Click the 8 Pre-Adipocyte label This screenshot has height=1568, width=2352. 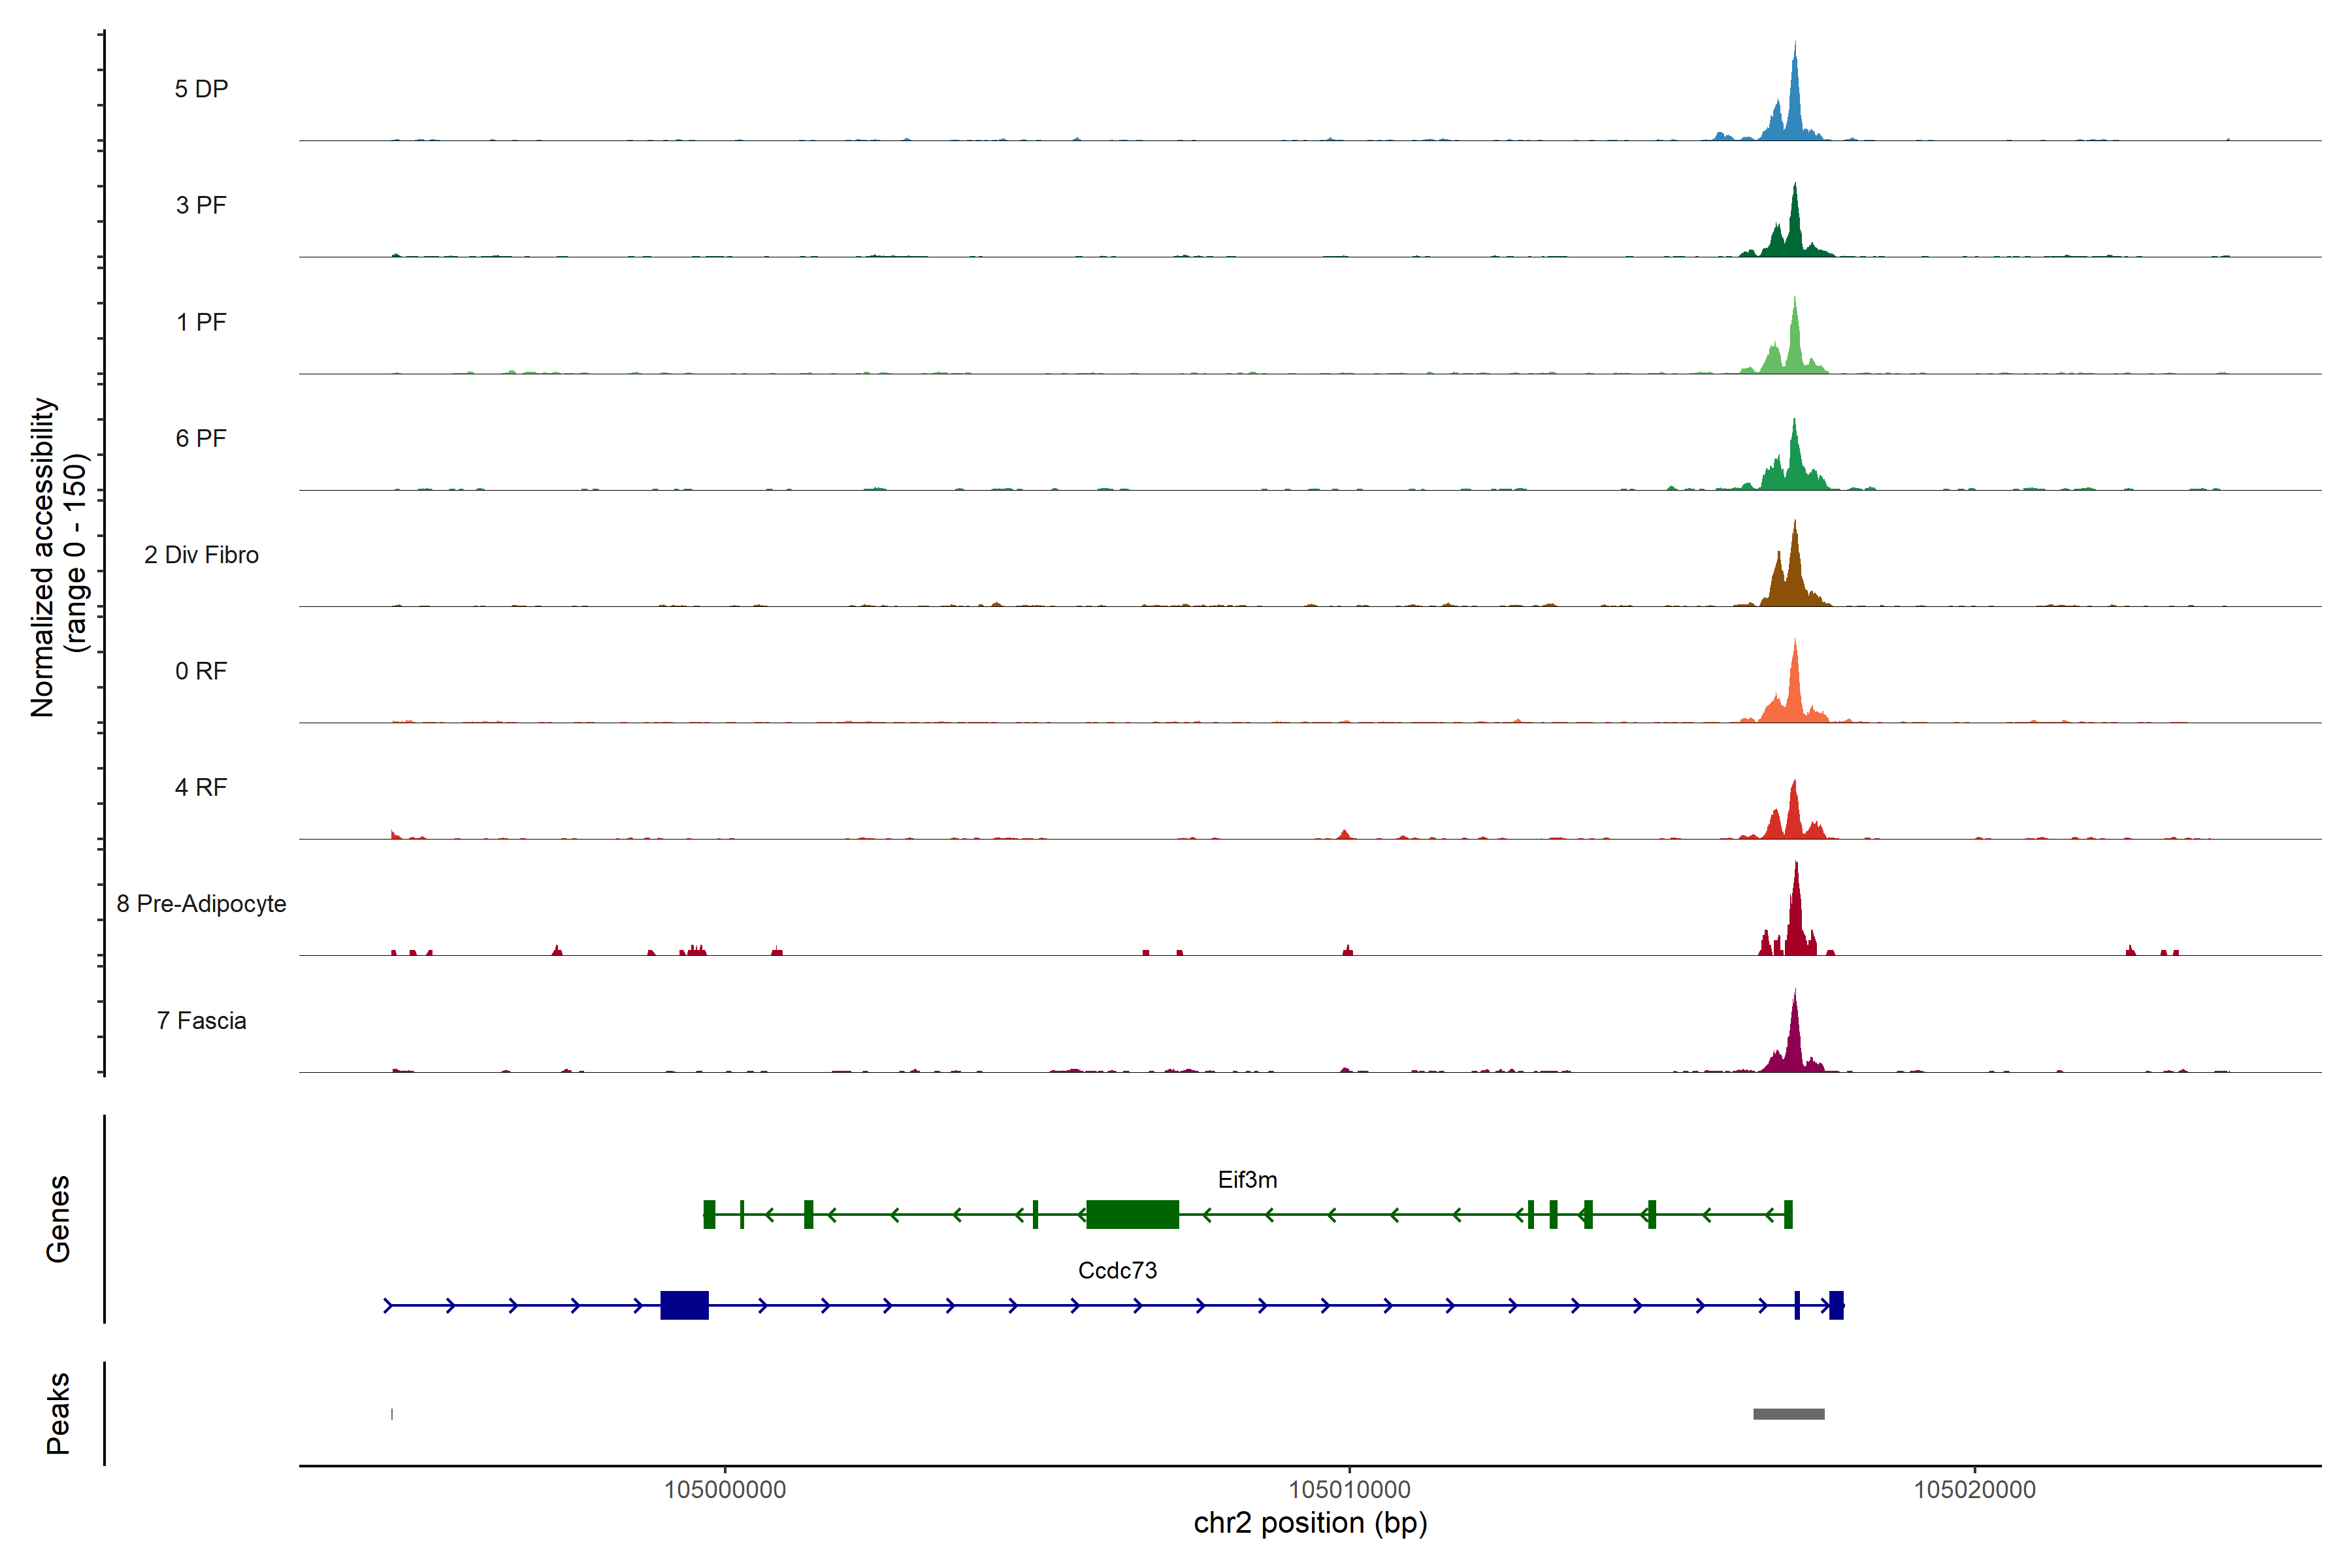[201, 904]
